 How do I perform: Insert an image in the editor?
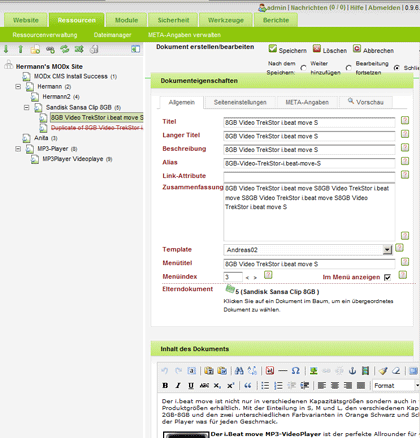313,371
